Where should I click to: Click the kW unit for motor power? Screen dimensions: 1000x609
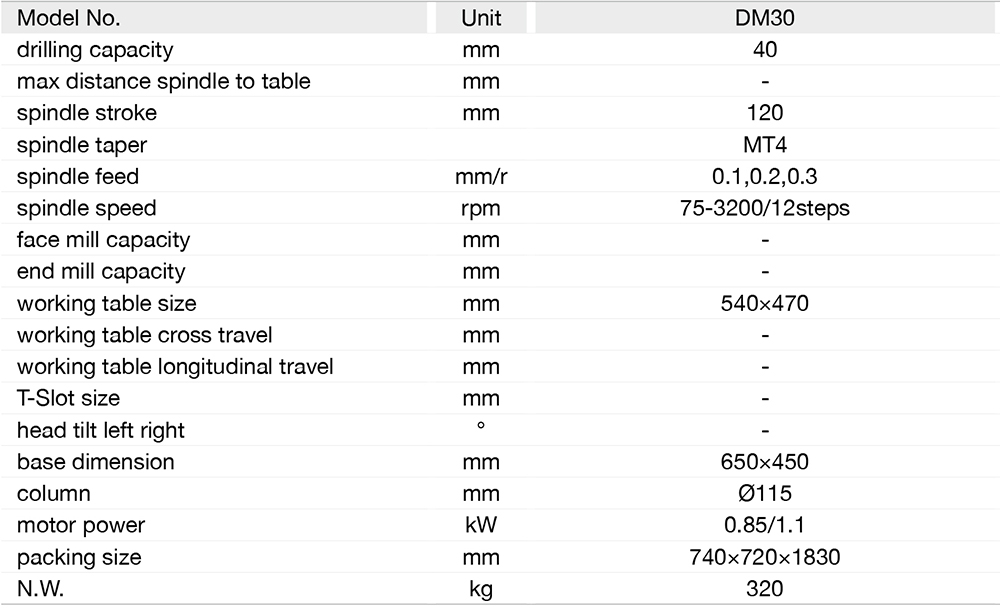481,526
